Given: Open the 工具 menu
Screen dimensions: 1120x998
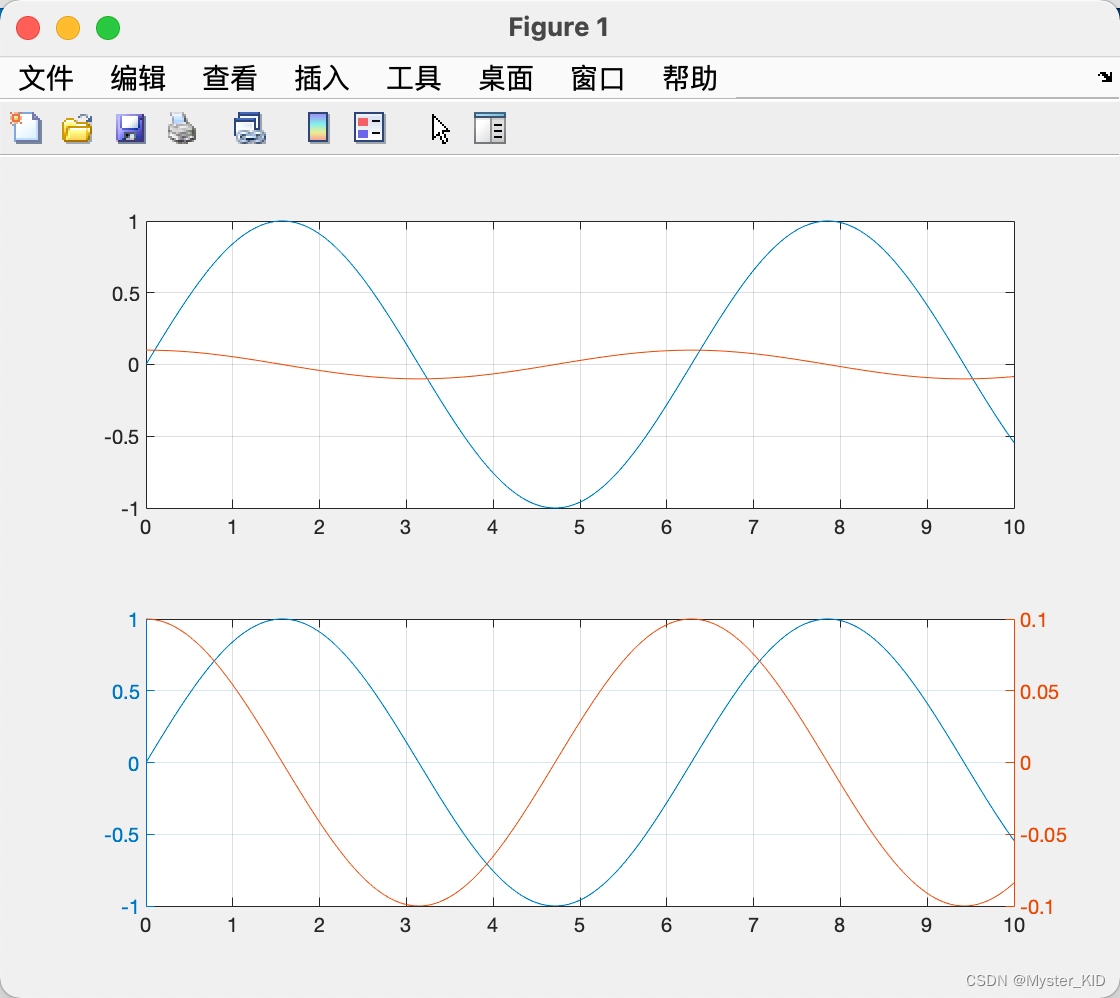Looking at the screenshot, I should (x=414, y=78).
